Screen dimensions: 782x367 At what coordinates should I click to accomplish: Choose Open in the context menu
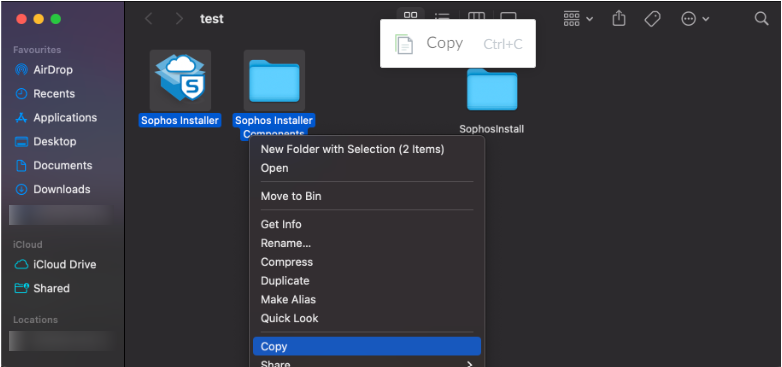pyautogui.click(x=274, y=168)
